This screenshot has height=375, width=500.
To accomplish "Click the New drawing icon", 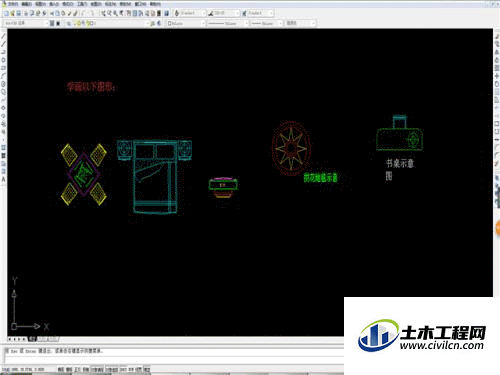I will [x=6, y=13].
